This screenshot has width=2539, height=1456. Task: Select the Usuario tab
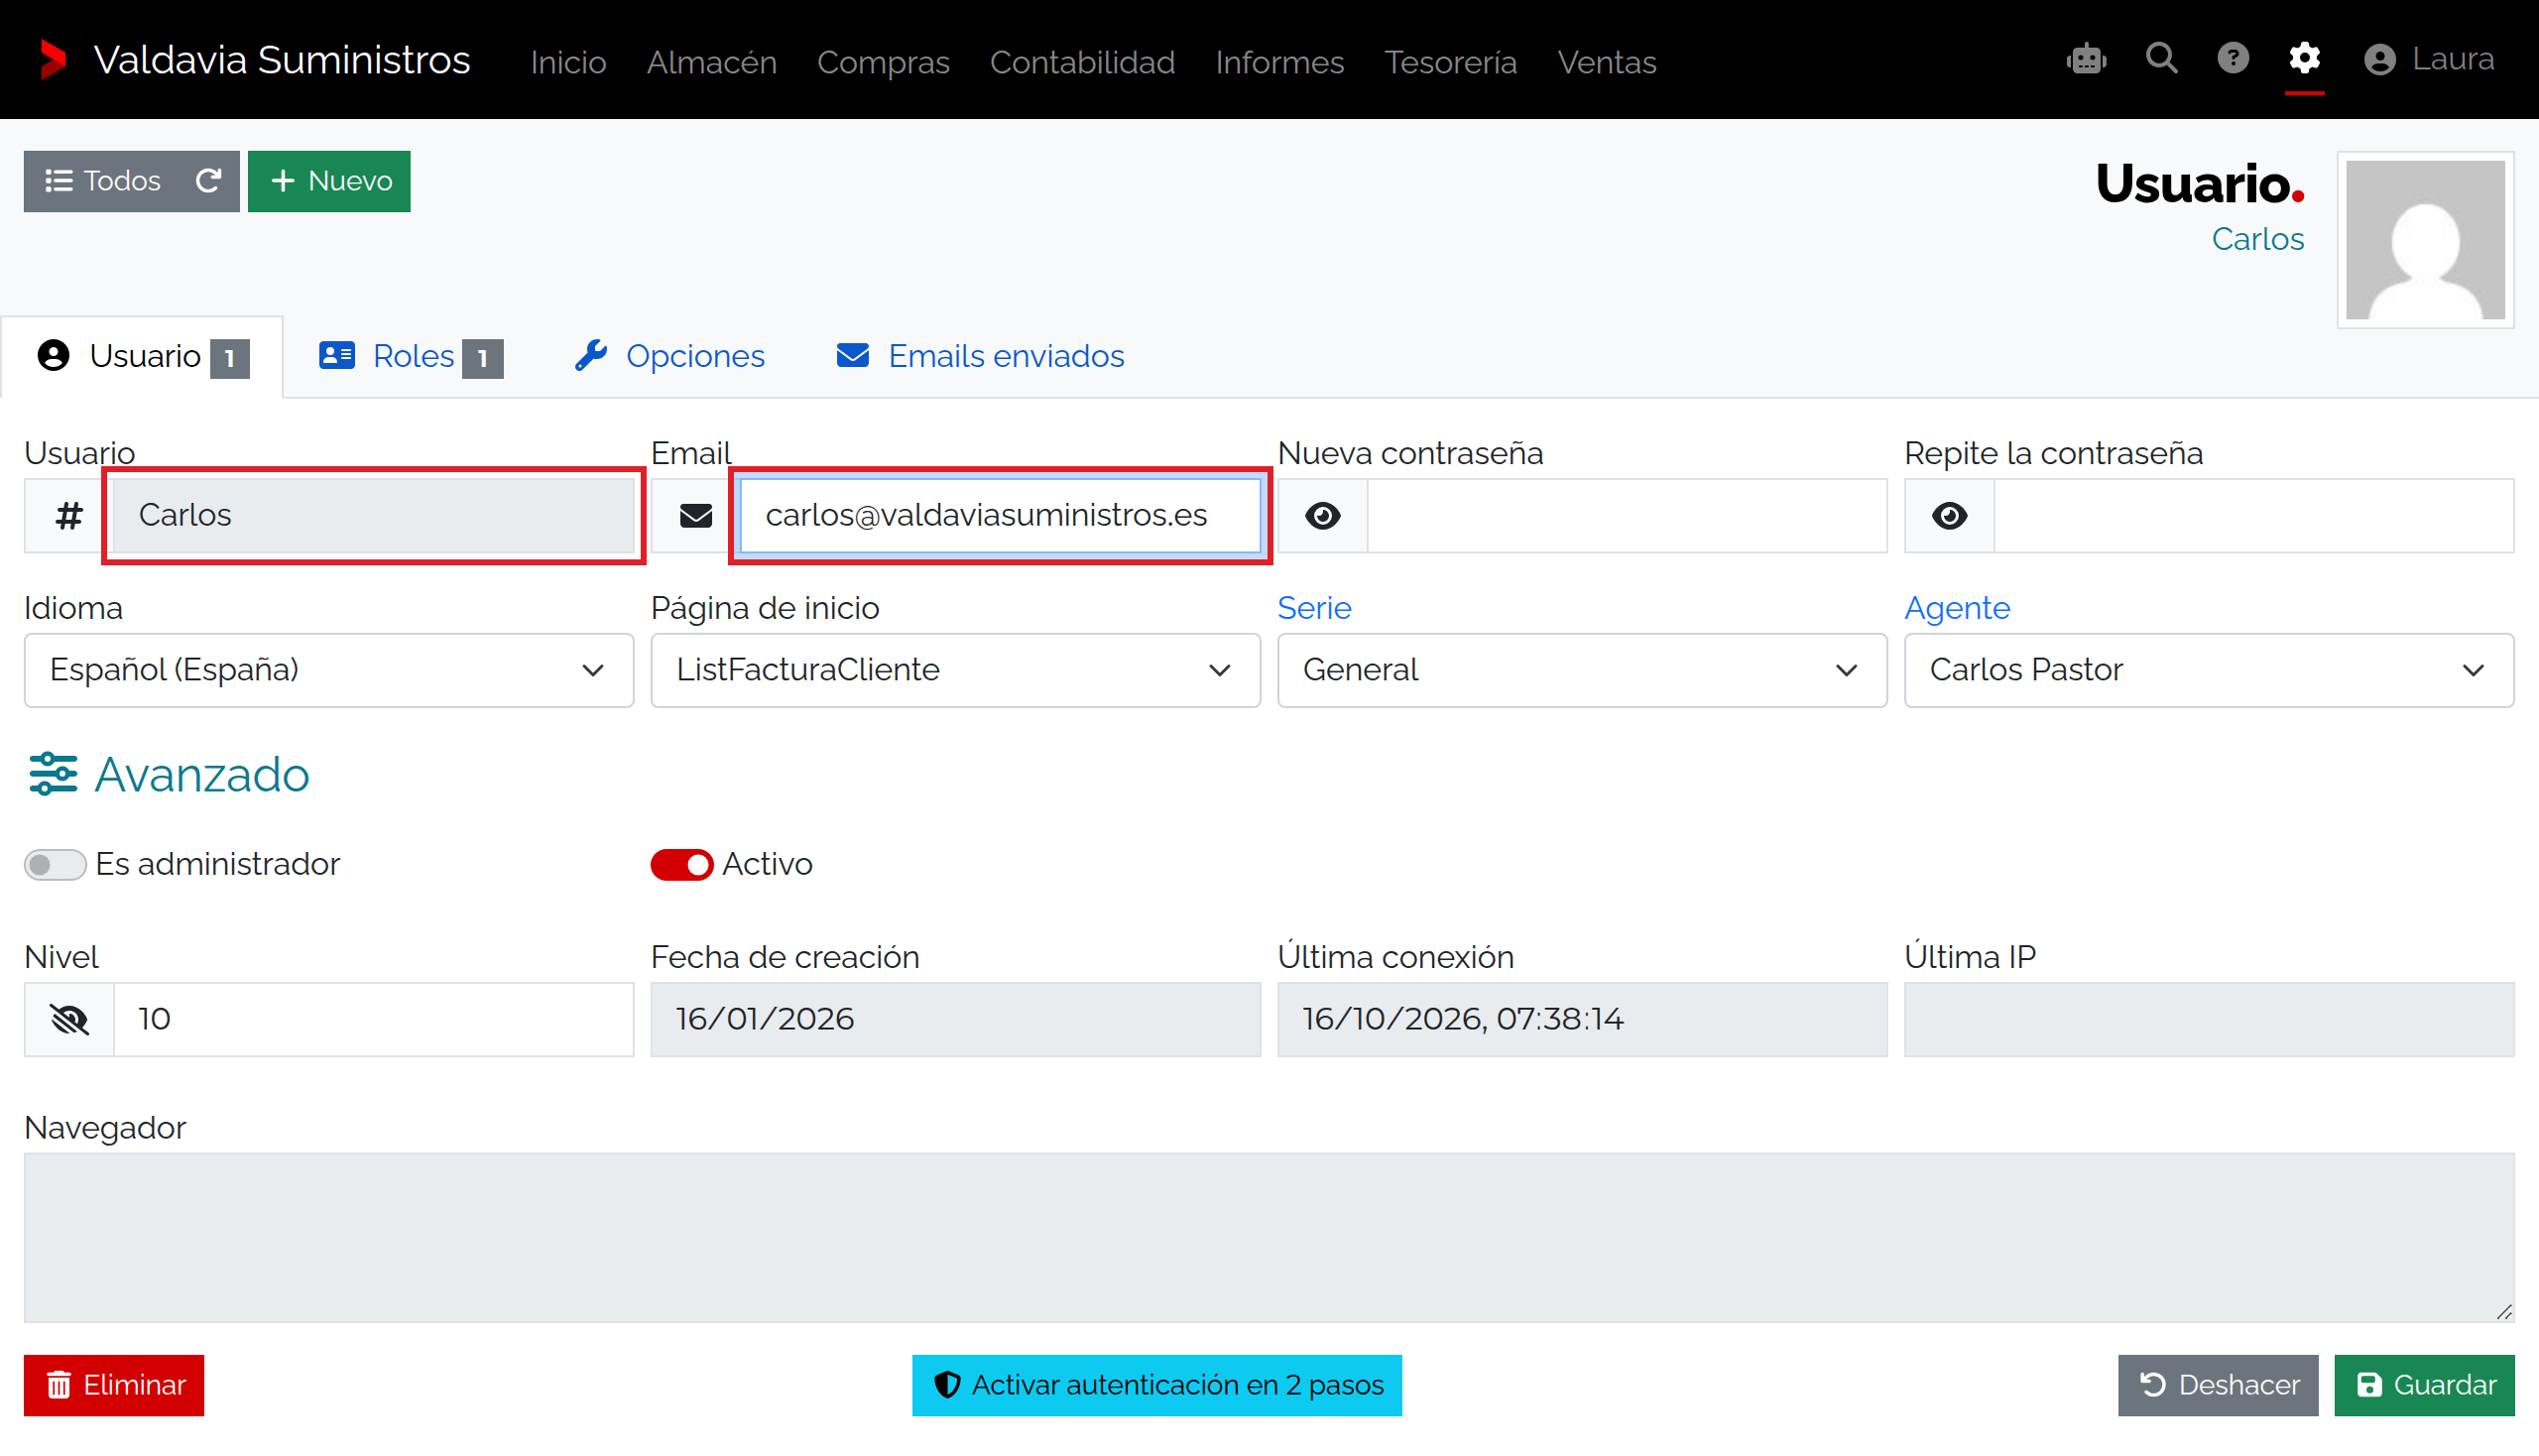pos(143,357)
